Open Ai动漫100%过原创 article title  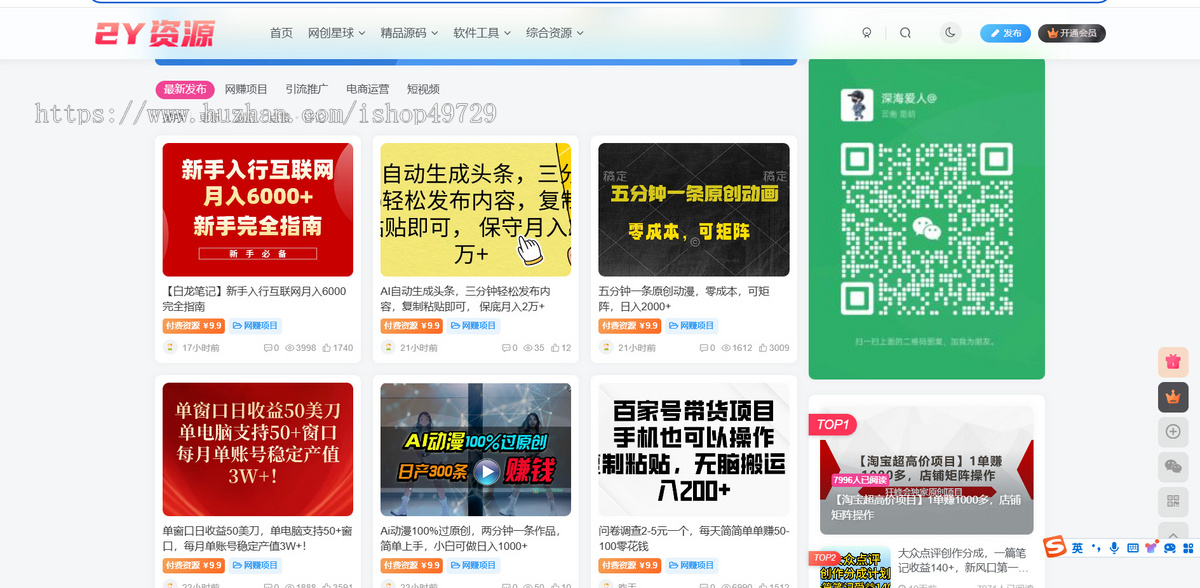tap(468, 538)
